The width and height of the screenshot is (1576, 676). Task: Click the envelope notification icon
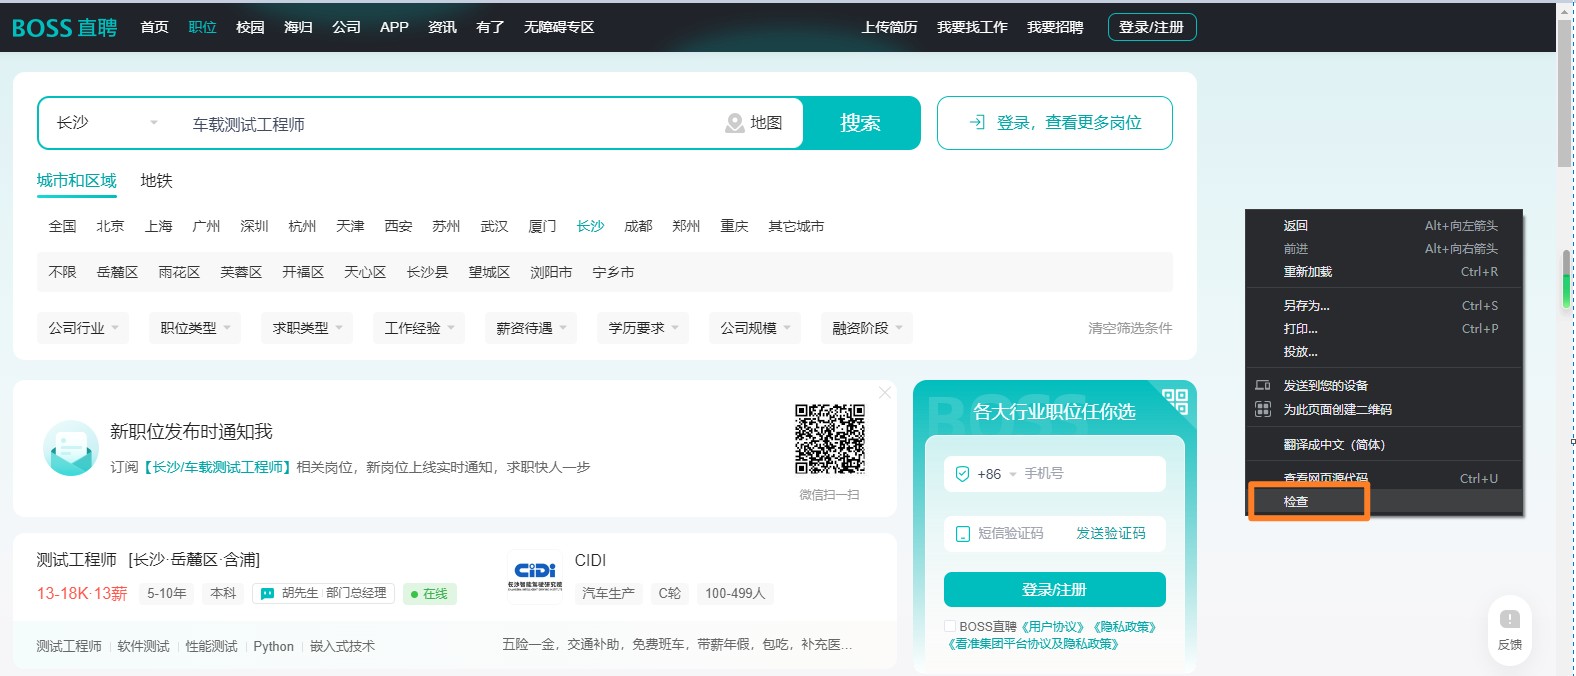click(71, 448)
